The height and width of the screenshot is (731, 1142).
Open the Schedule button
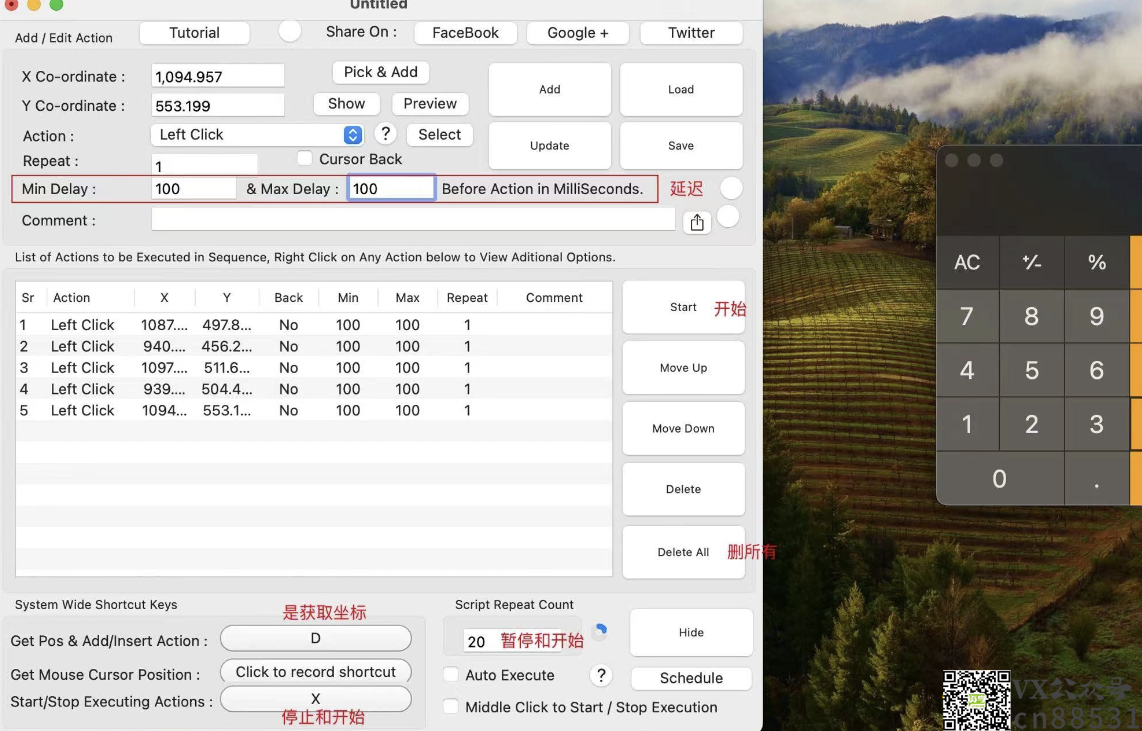point(691,678)
